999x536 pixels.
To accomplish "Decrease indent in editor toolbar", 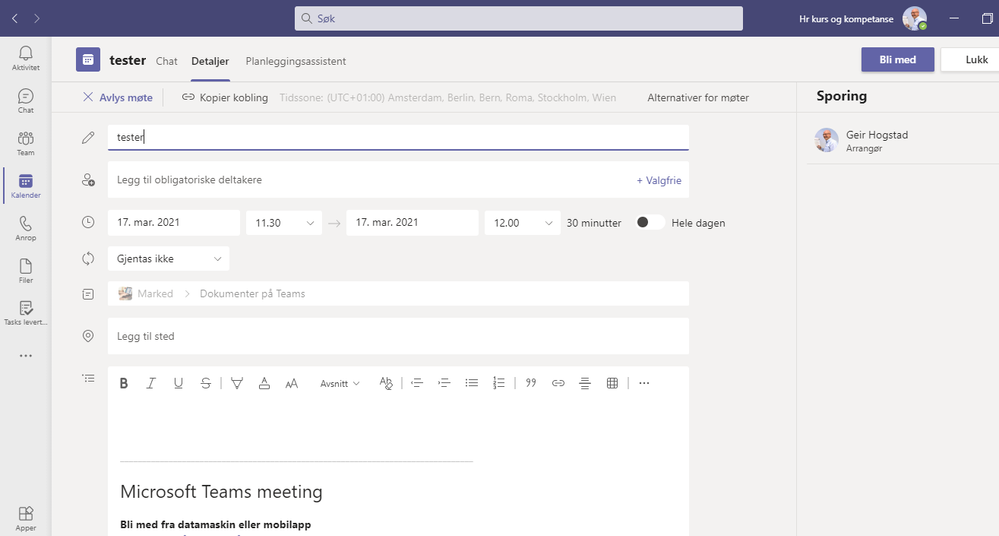I will coord(417,383).
